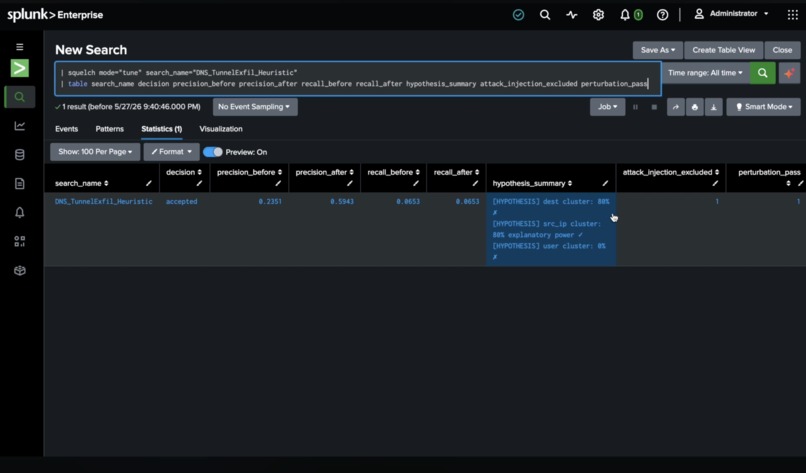Sort by the recall_before column header
The height and width of the screenshot is (473, 806).
coord(393,172)
